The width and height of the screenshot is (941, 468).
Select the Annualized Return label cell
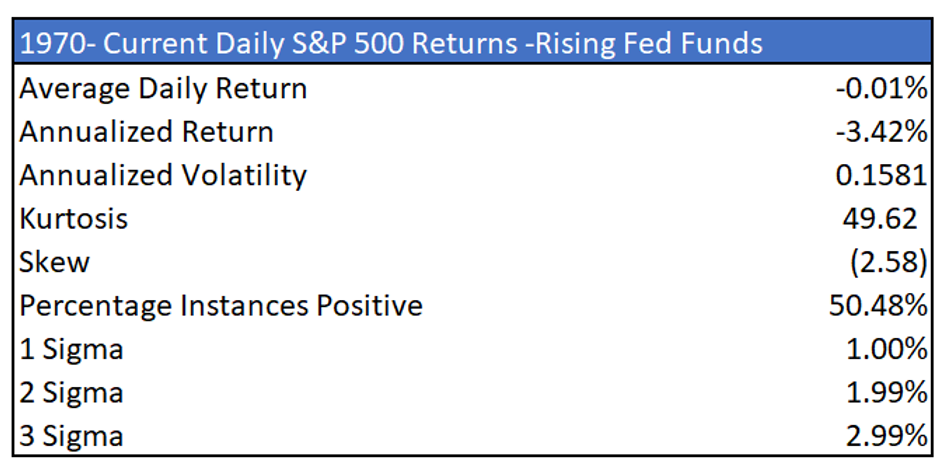point(146,132)
